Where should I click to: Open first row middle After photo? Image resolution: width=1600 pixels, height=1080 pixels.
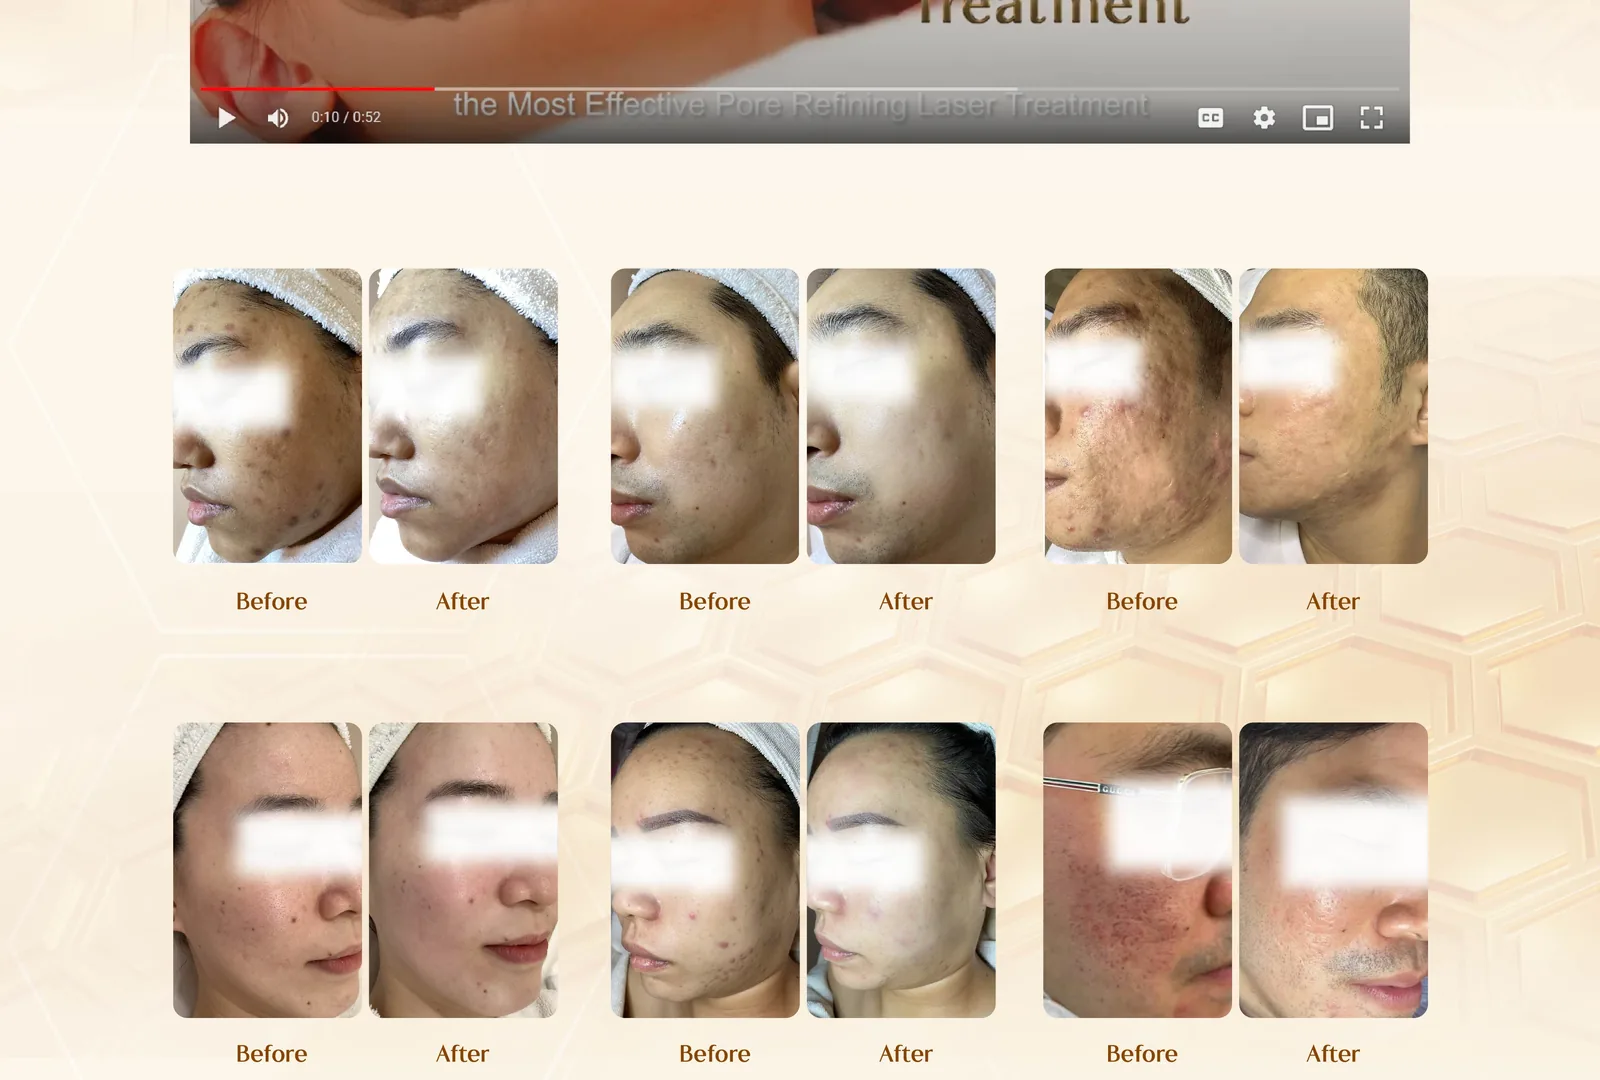point(901,416)
